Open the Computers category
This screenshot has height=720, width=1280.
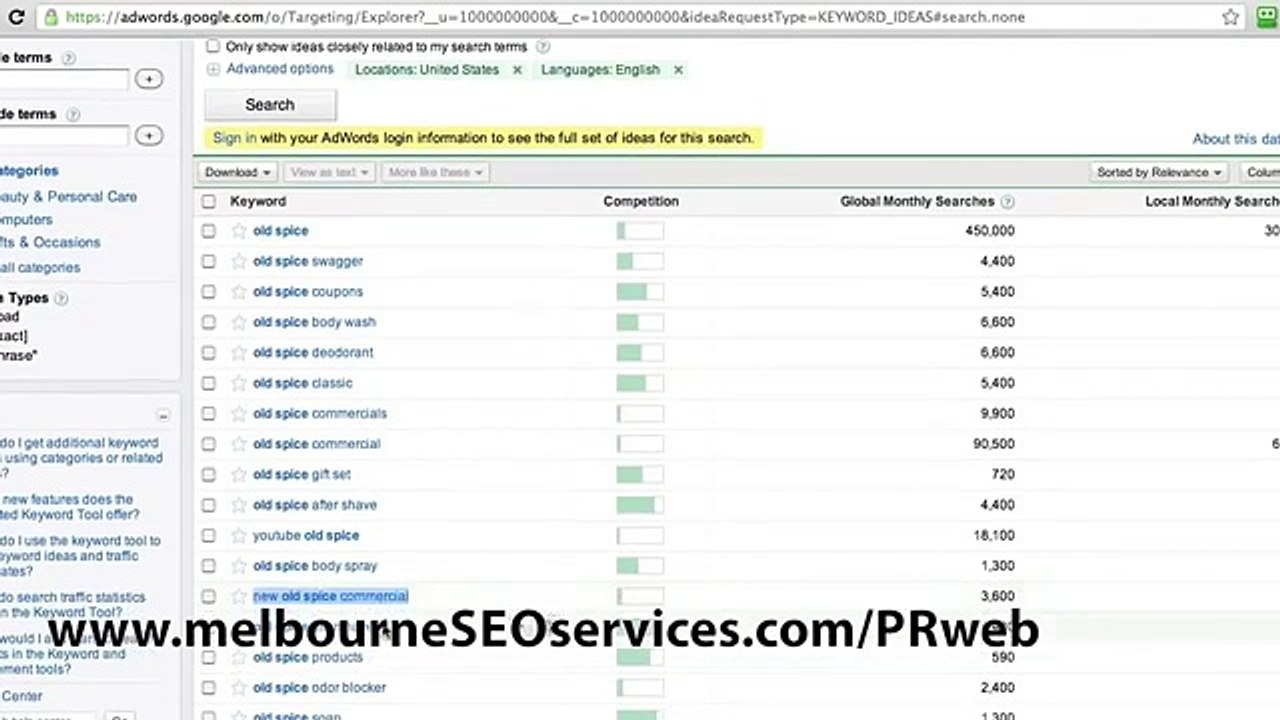(26, 219)
